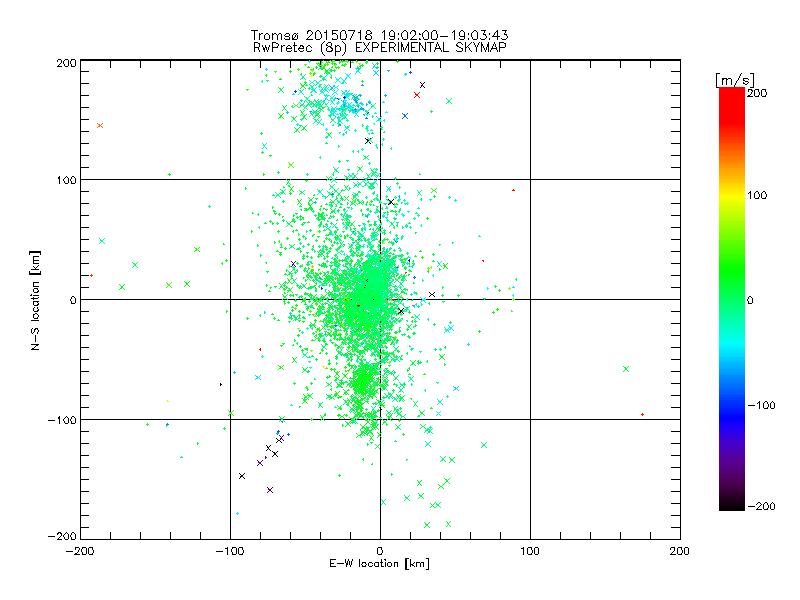Click the lone green X marker at far right
The image size is (800, 600).
coord(626,369)
